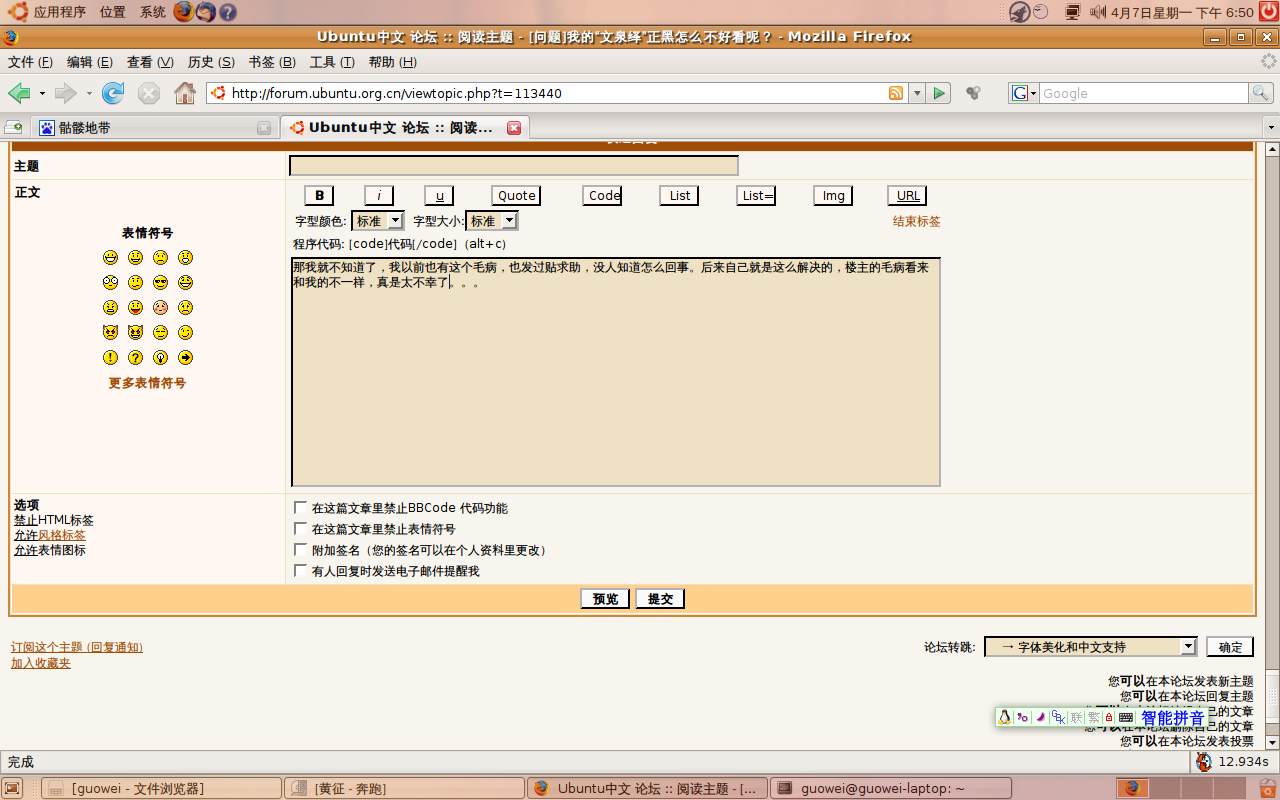Open the Back button history dropdown arrow
The height and width of the screenshot is (800, 1280).
[42, 94]
